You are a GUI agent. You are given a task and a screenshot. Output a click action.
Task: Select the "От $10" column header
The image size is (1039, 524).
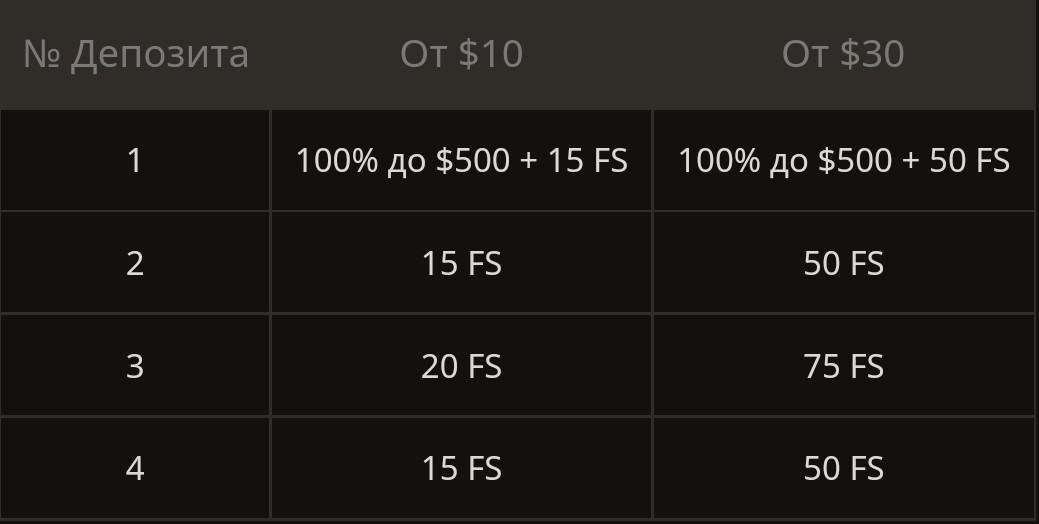click(x=461, y=54)
